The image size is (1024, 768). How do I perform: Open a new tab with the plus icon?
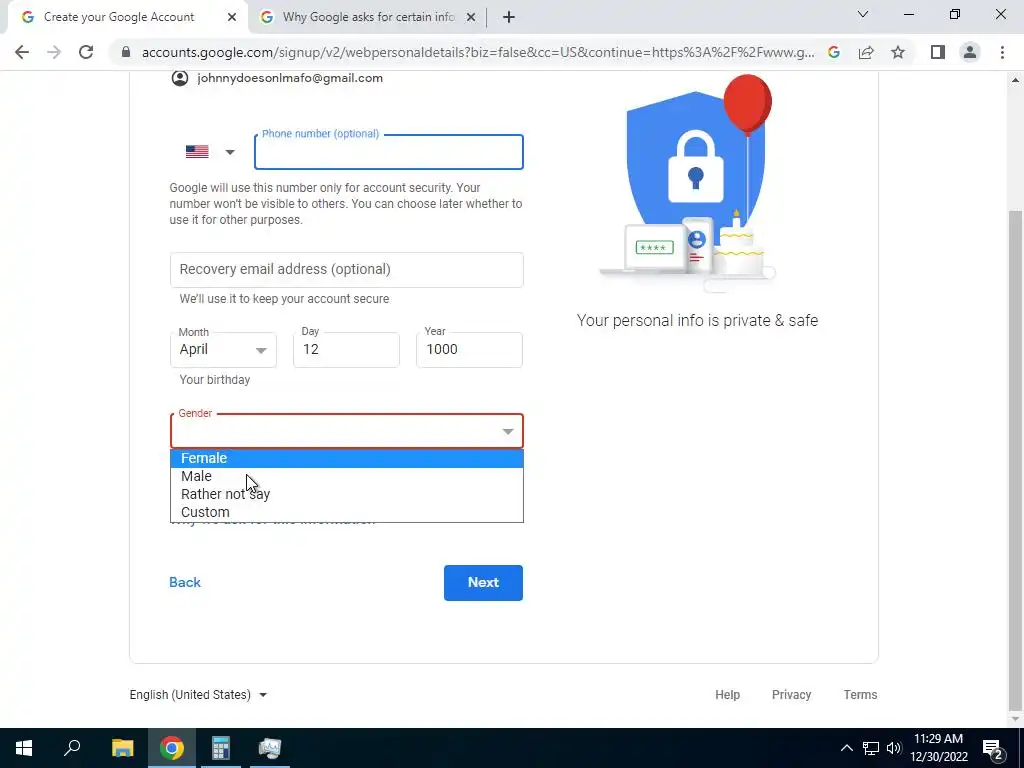tap(509, 17)
